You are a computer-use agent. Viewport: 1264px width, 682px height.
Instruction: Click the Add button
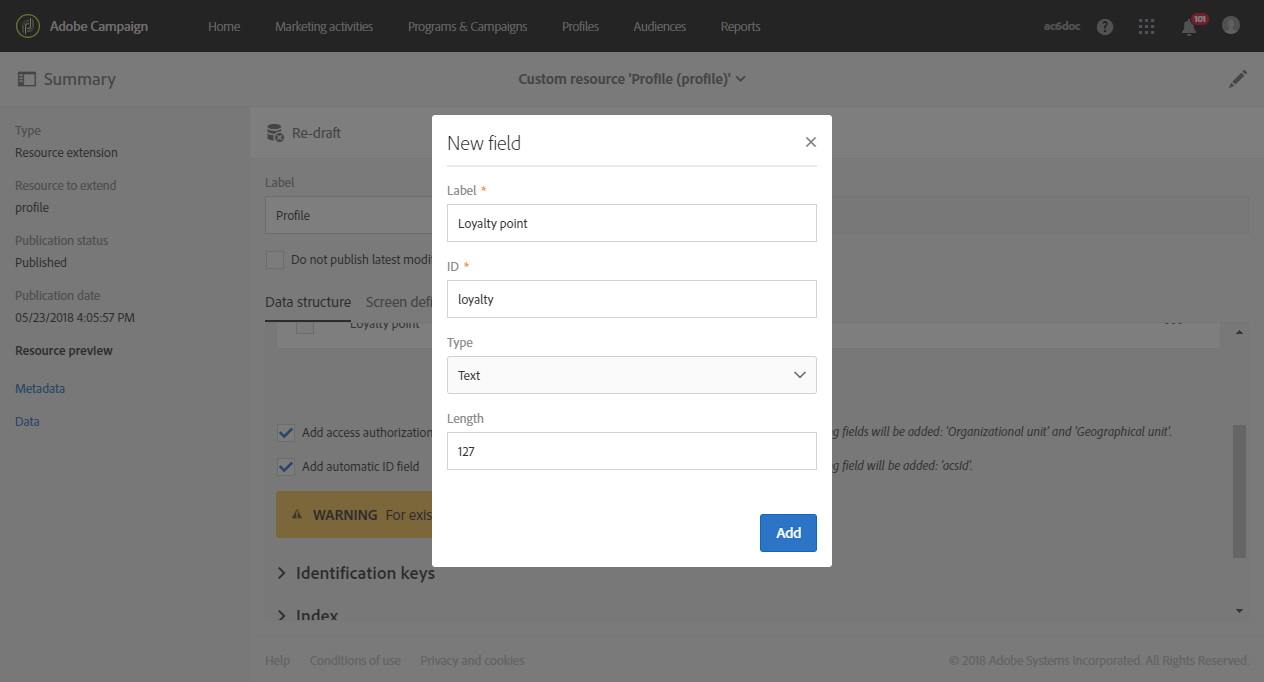(x=788, y=533)
